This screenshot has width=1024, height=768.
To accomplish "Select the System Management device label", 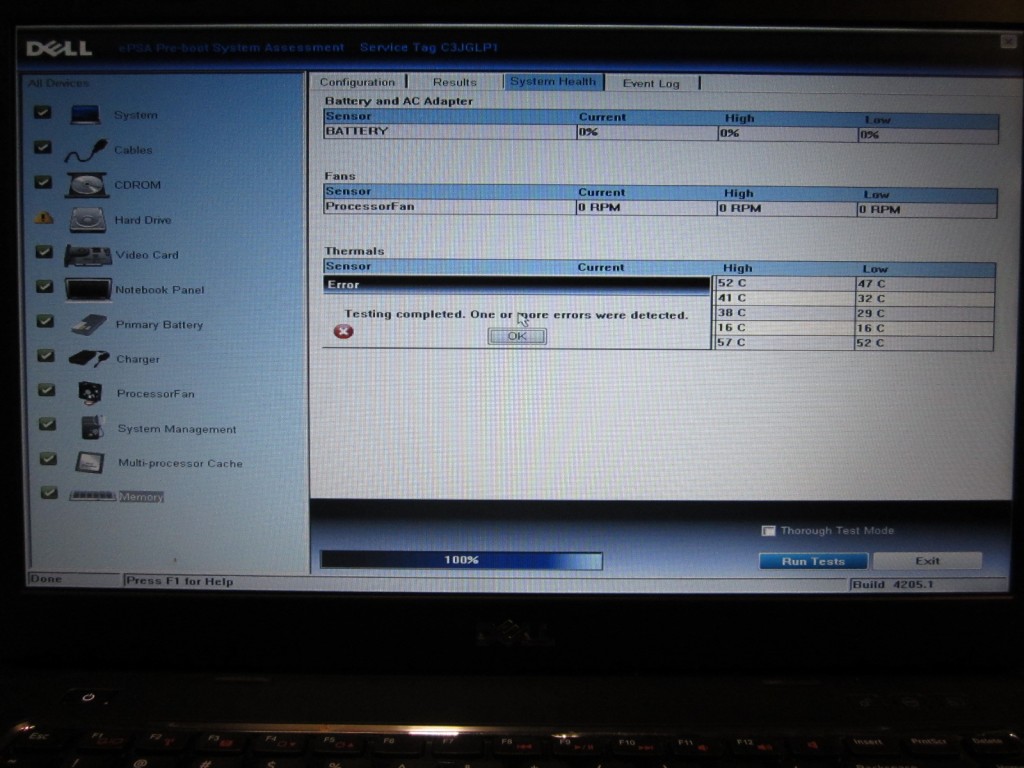I will click(x=177, y=429).
